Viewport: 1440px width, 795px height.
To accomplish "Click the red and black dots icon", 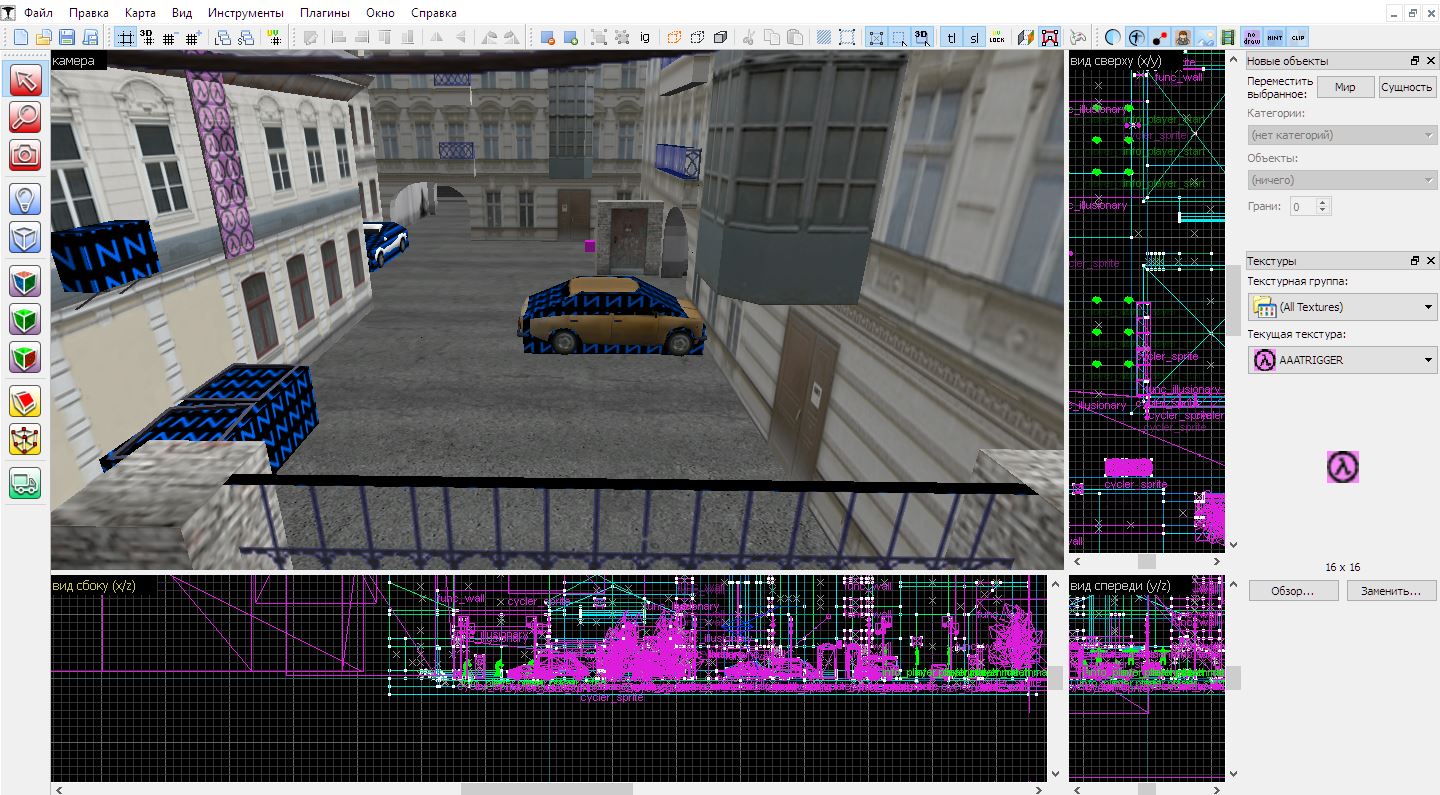I will pyautogui.click(x=1159, y=37).
